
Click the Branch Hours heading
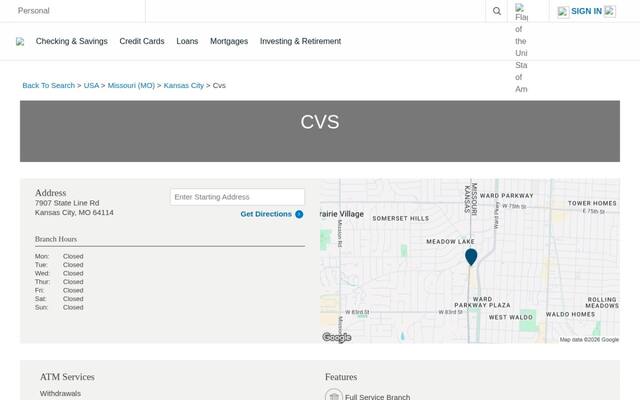(56, 239)
